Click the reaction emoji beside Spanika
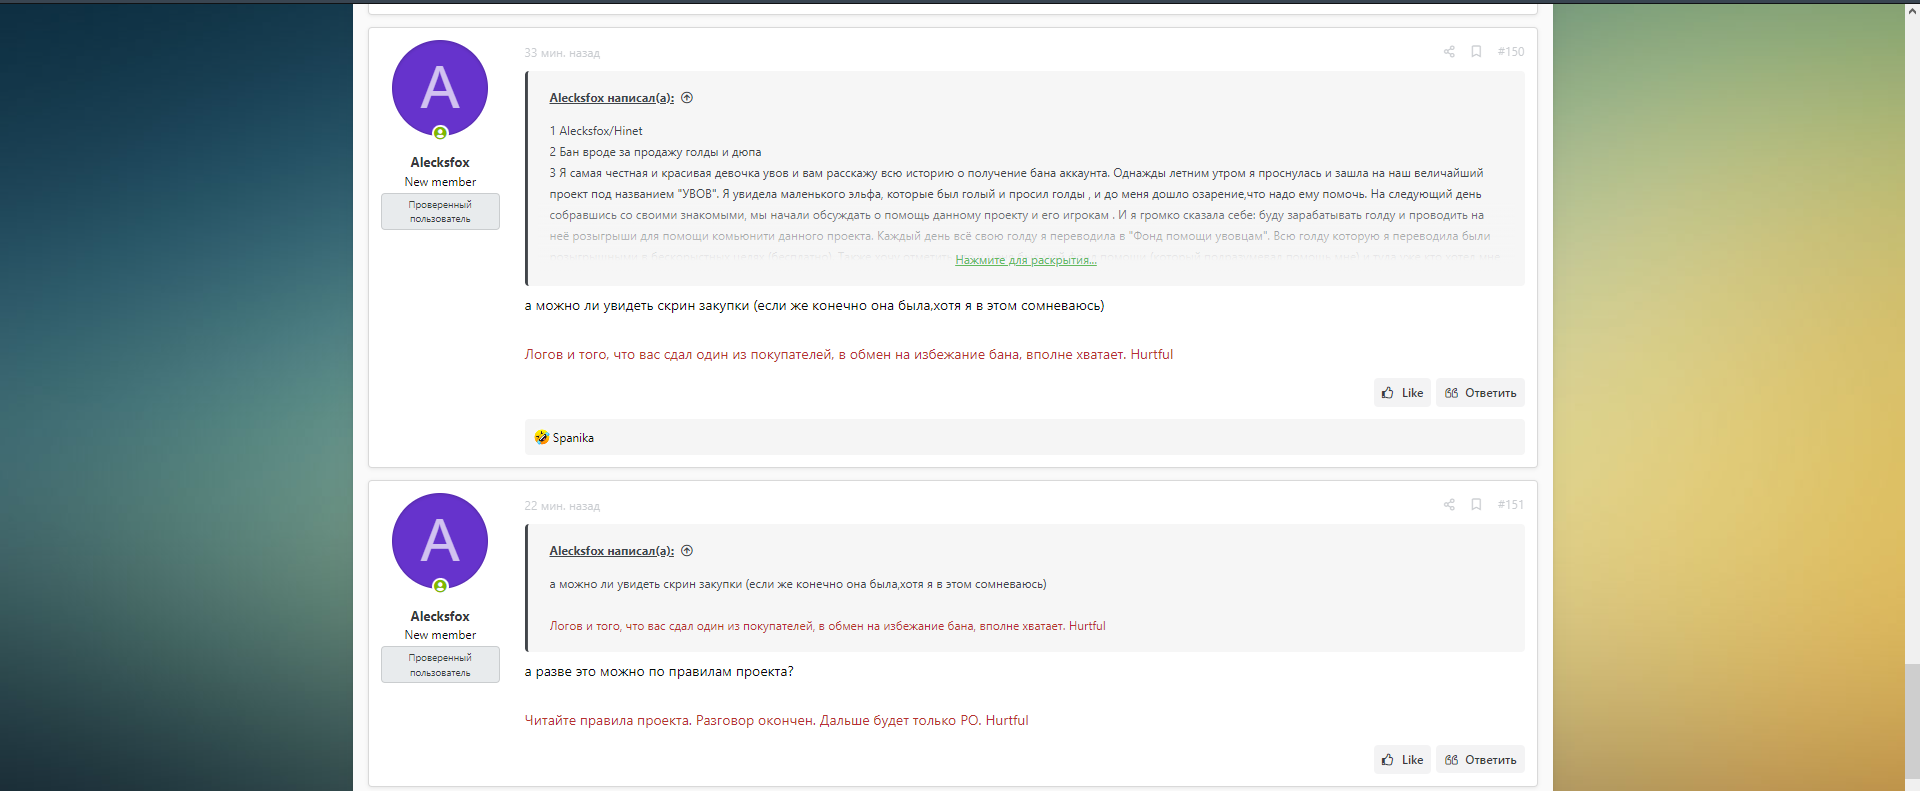 pyautogui.click(x=542, y=437)
